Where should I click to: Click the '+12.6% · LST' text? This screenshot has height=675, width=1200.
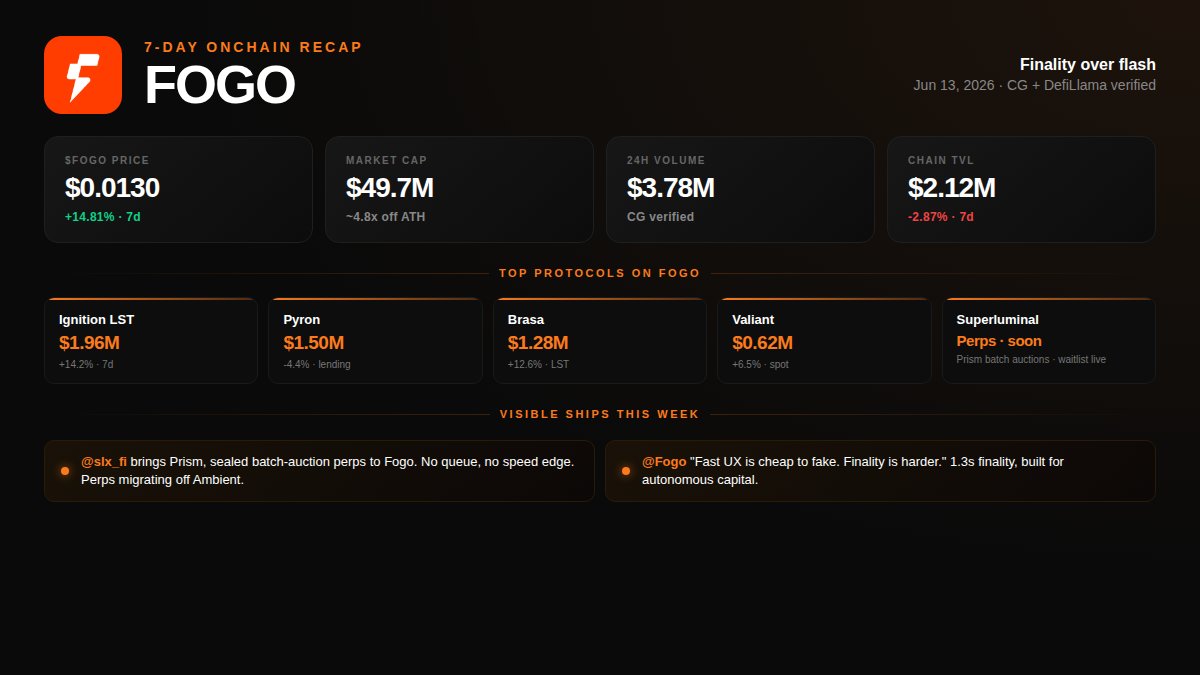(538, 364)
